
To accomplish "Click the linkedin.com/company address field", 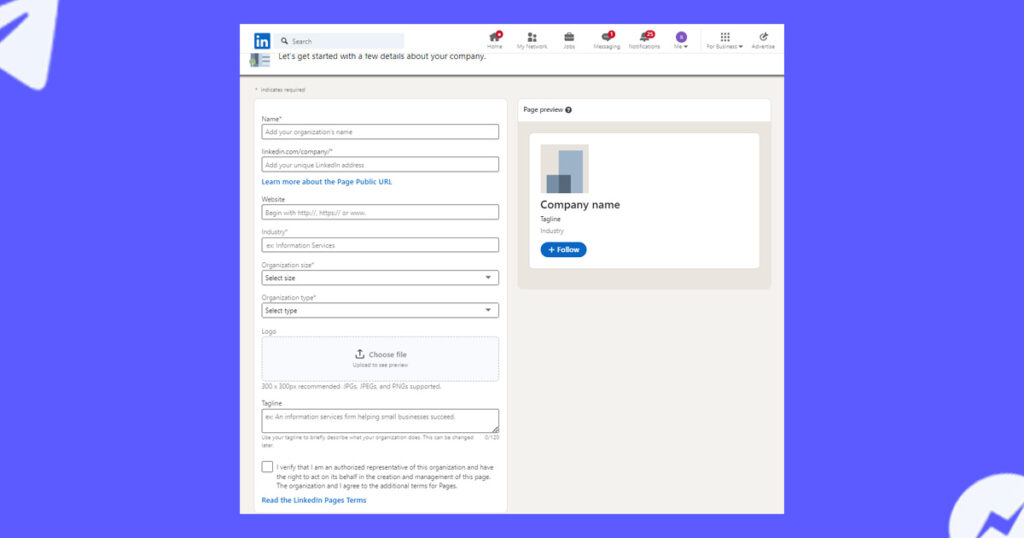I will click(380, 165).
